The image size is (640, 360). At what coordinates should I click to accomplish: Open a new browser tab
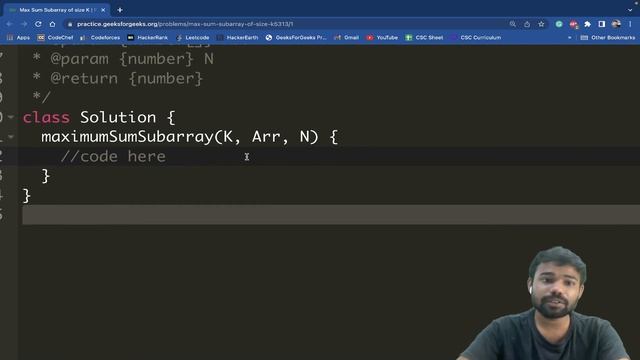(x=120, y=10)
